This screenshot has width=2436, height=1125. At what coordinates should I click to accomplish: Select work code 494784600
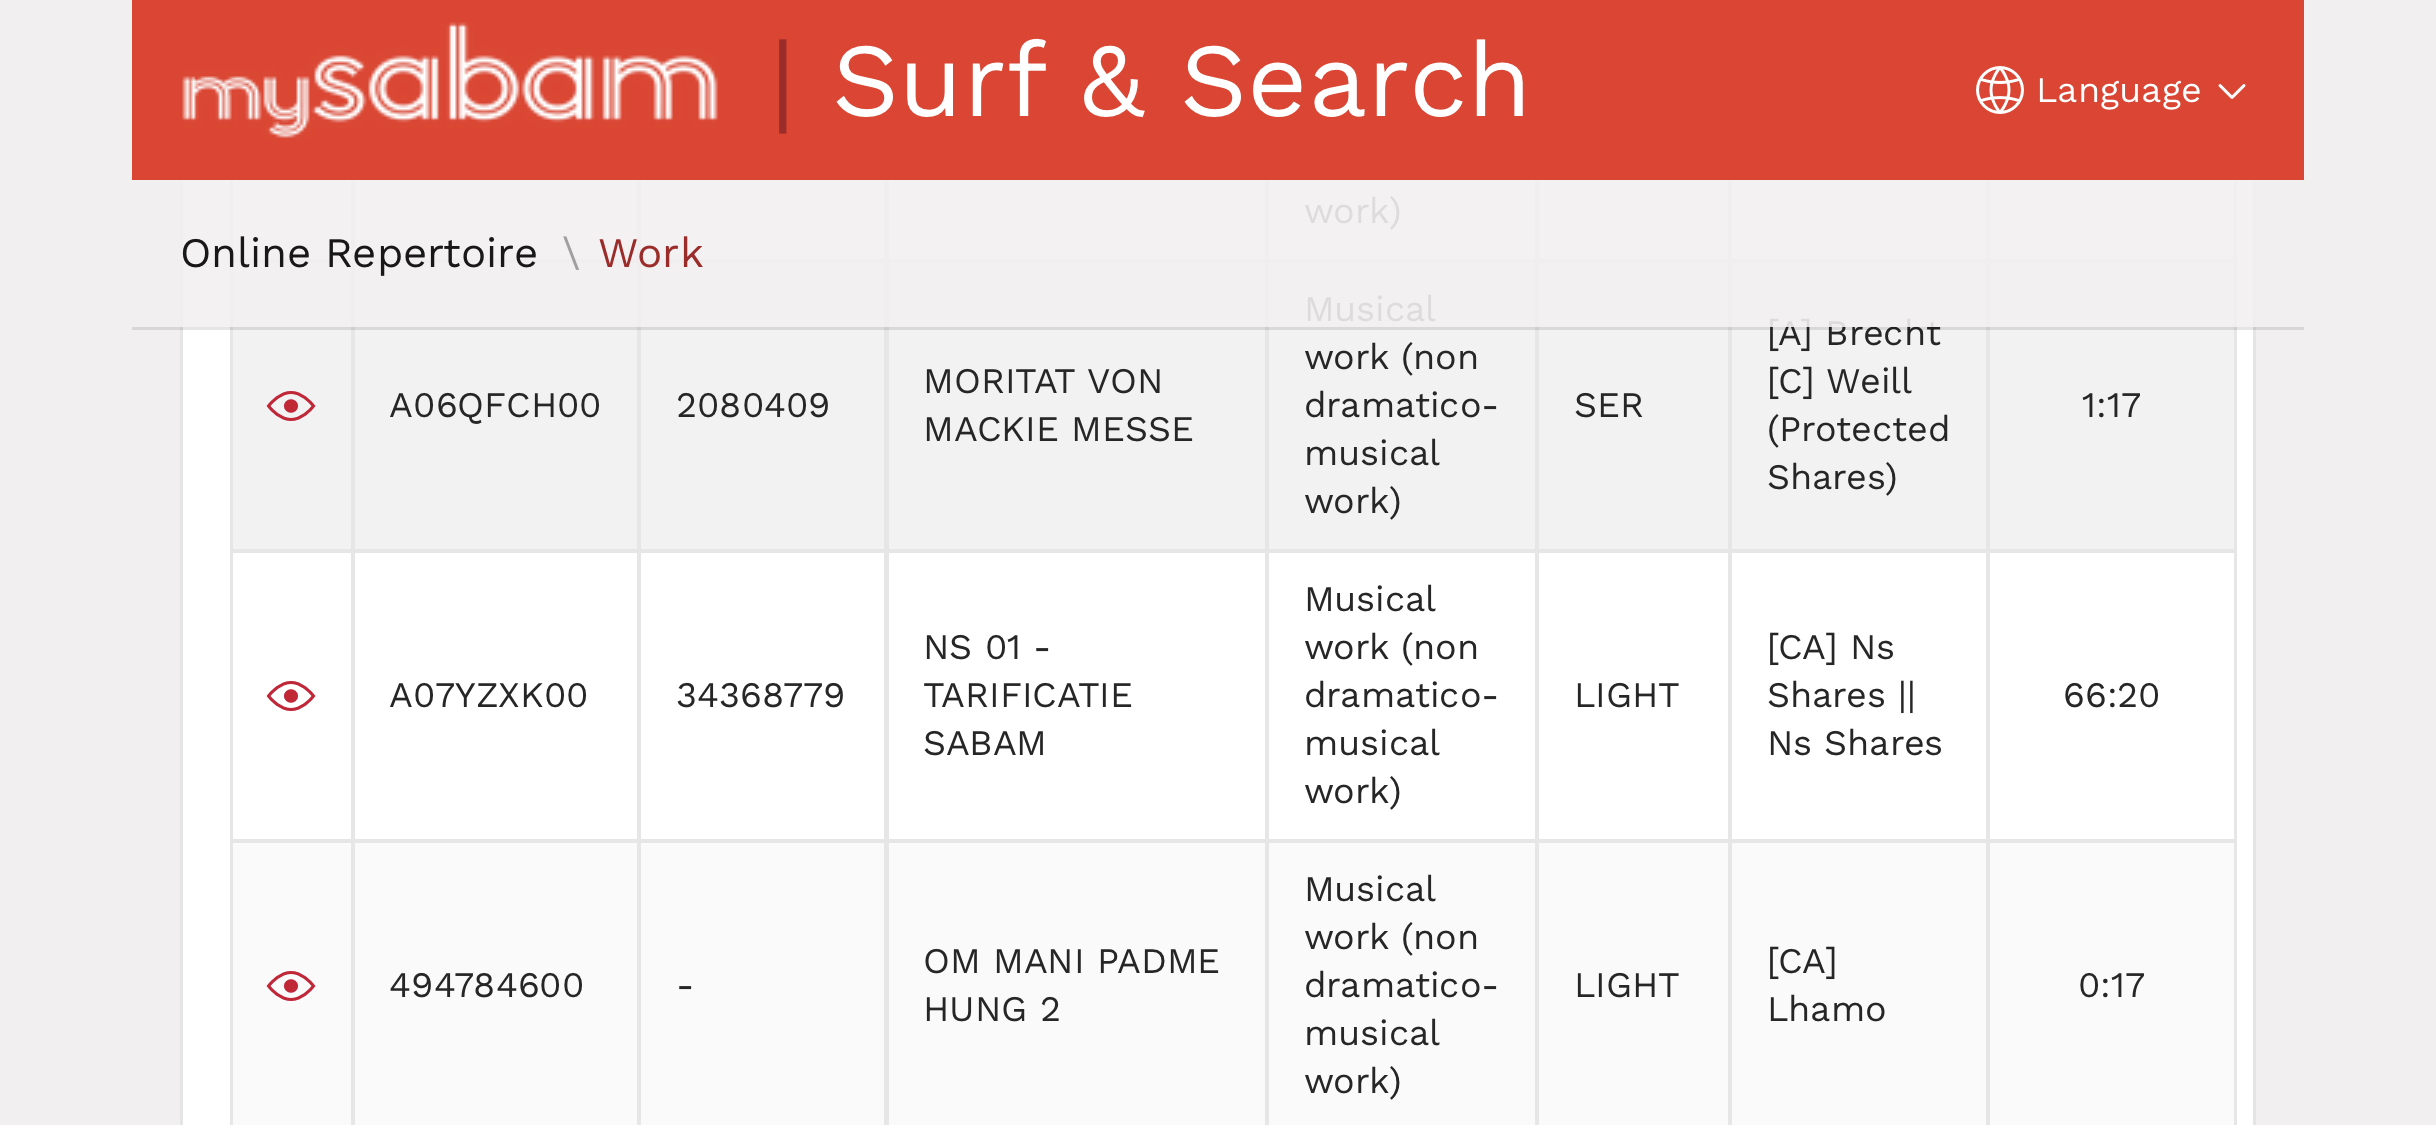(x=486, y=986)
